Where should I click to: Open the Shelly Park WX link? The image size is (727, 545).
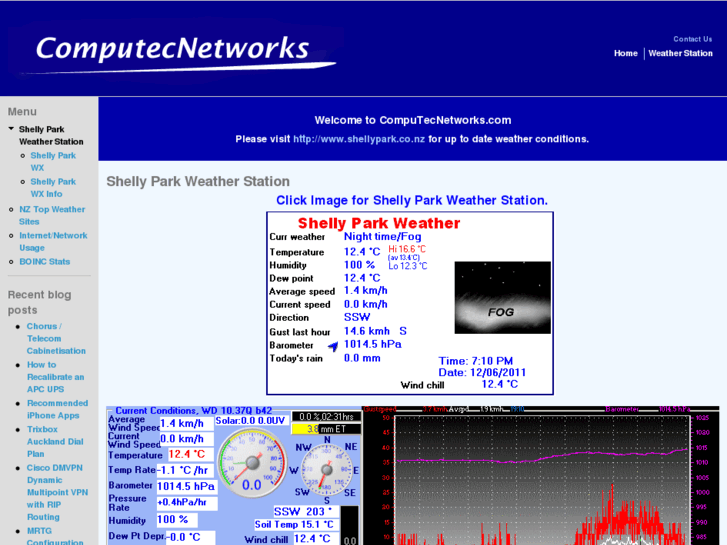(53, 161)
